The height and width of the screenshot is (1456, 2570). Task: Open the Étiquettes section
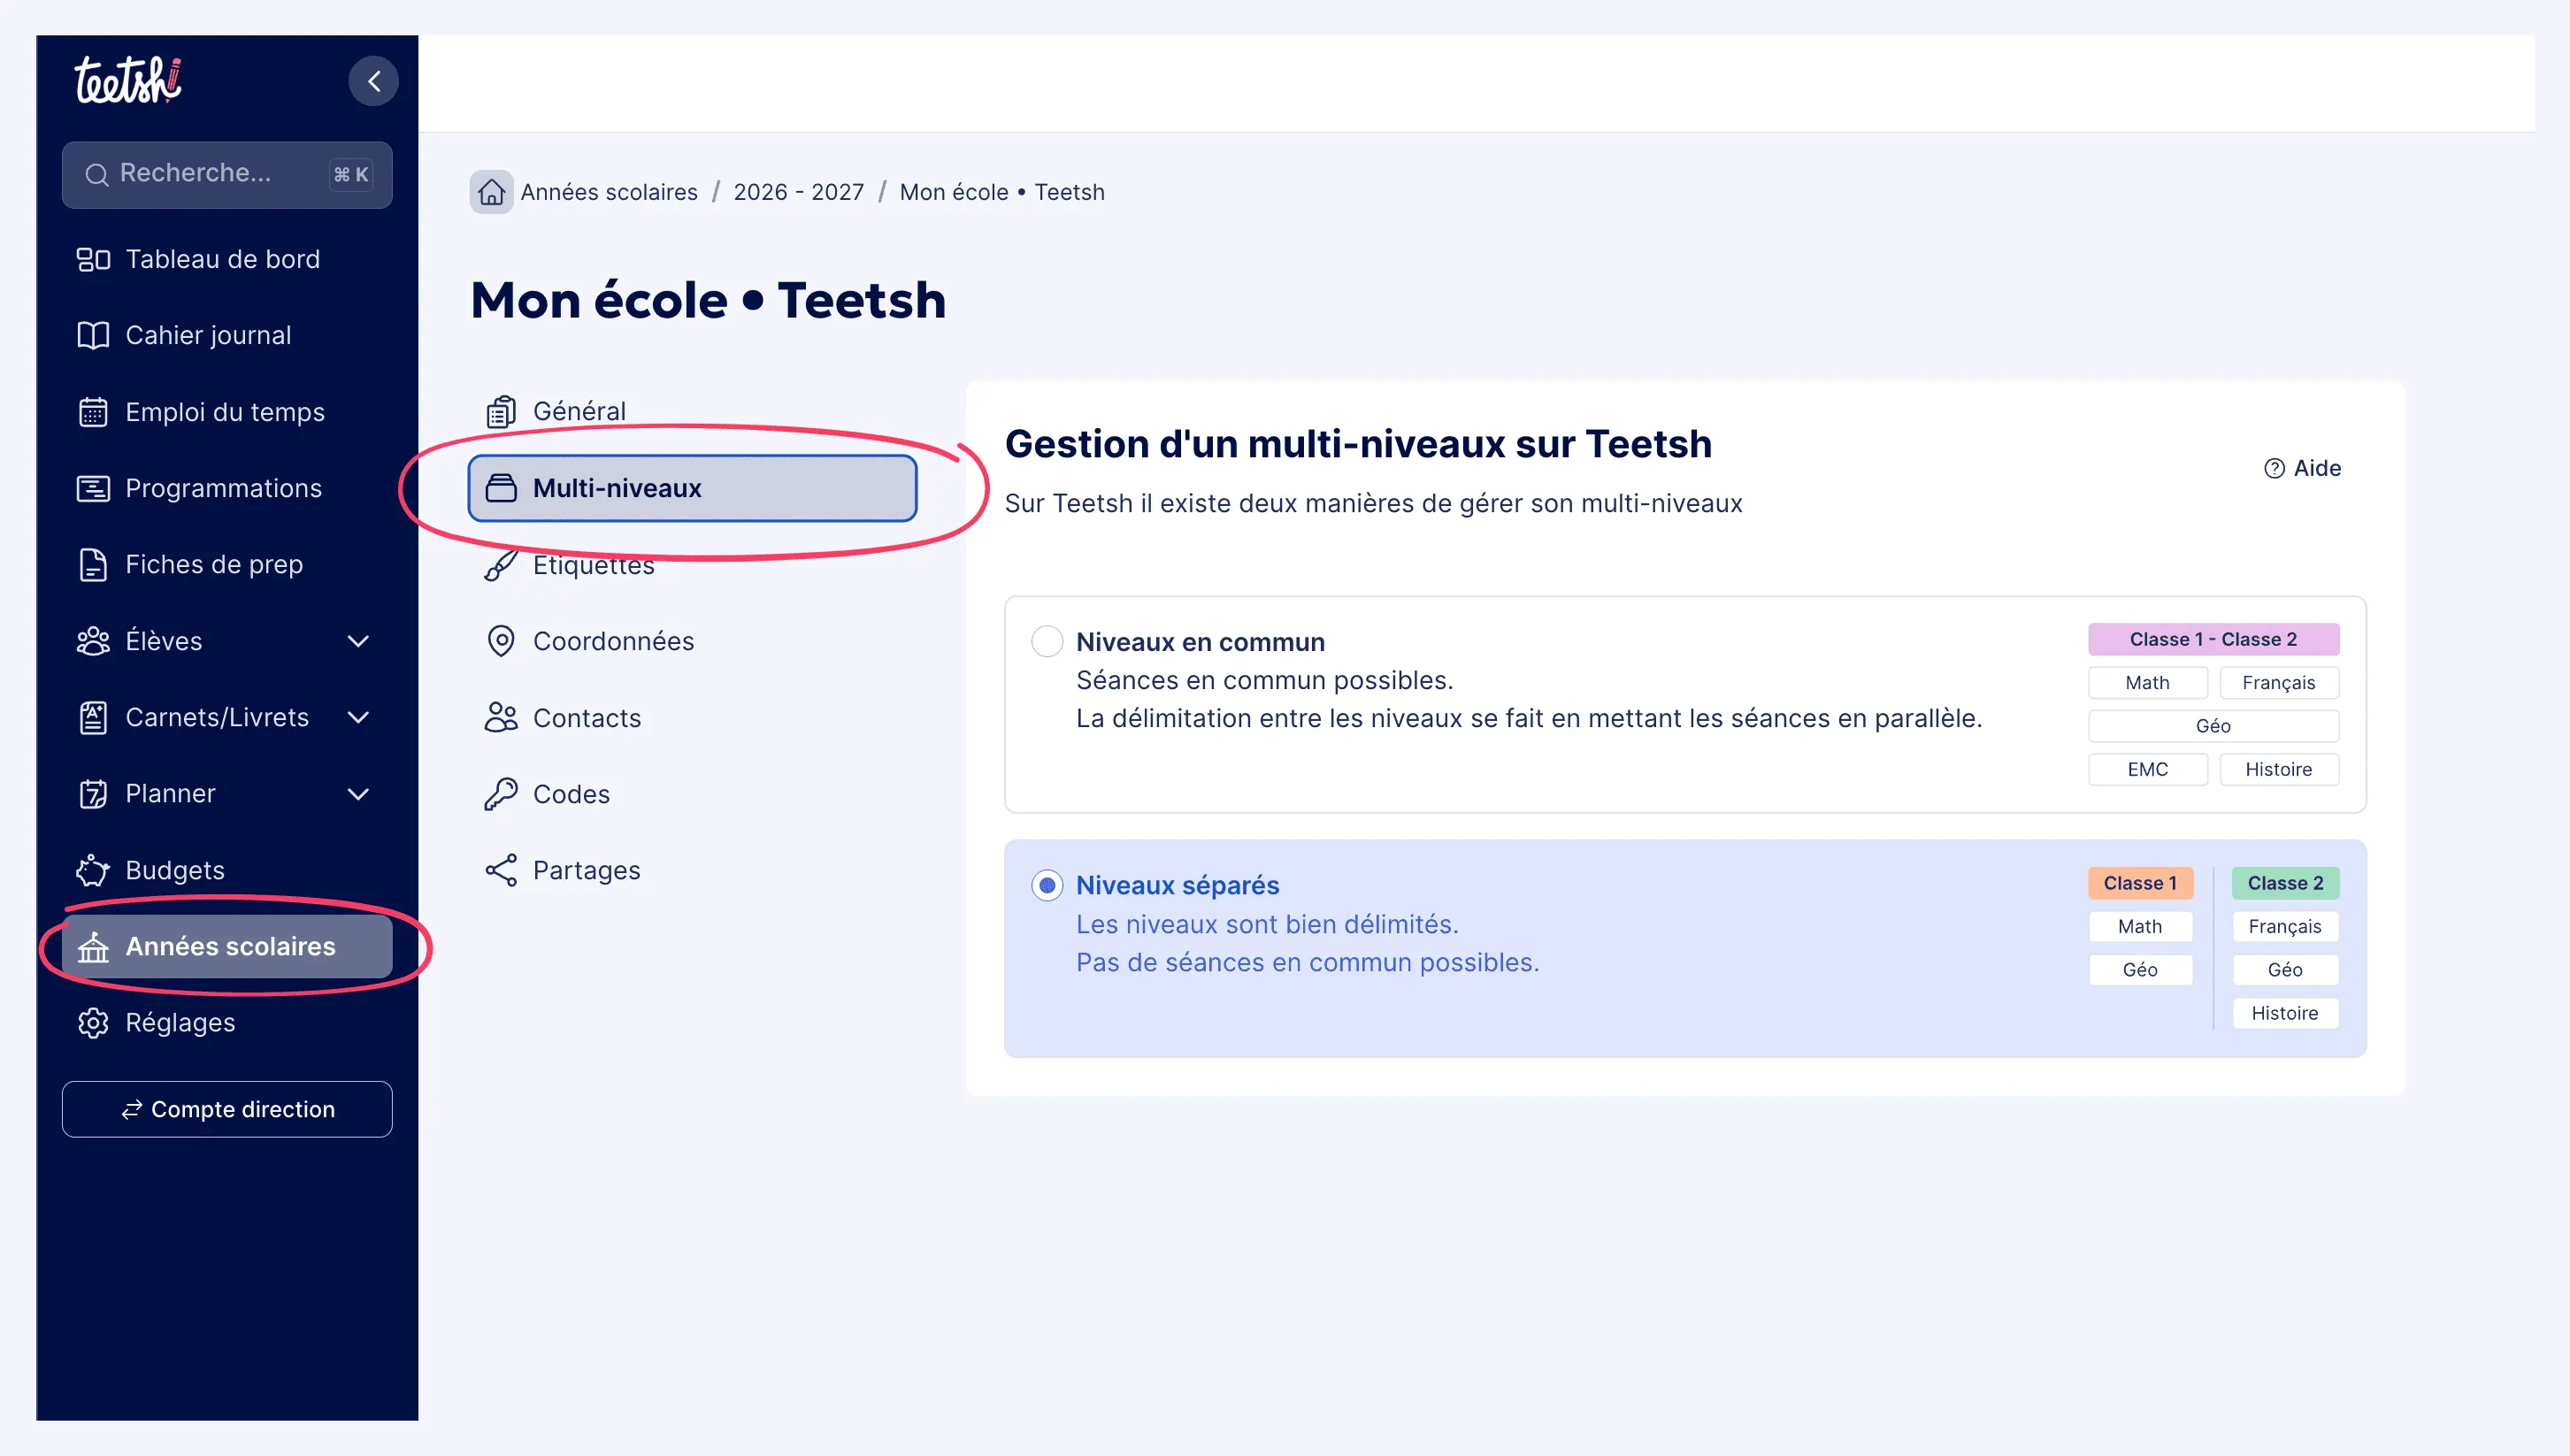(692, 565)
